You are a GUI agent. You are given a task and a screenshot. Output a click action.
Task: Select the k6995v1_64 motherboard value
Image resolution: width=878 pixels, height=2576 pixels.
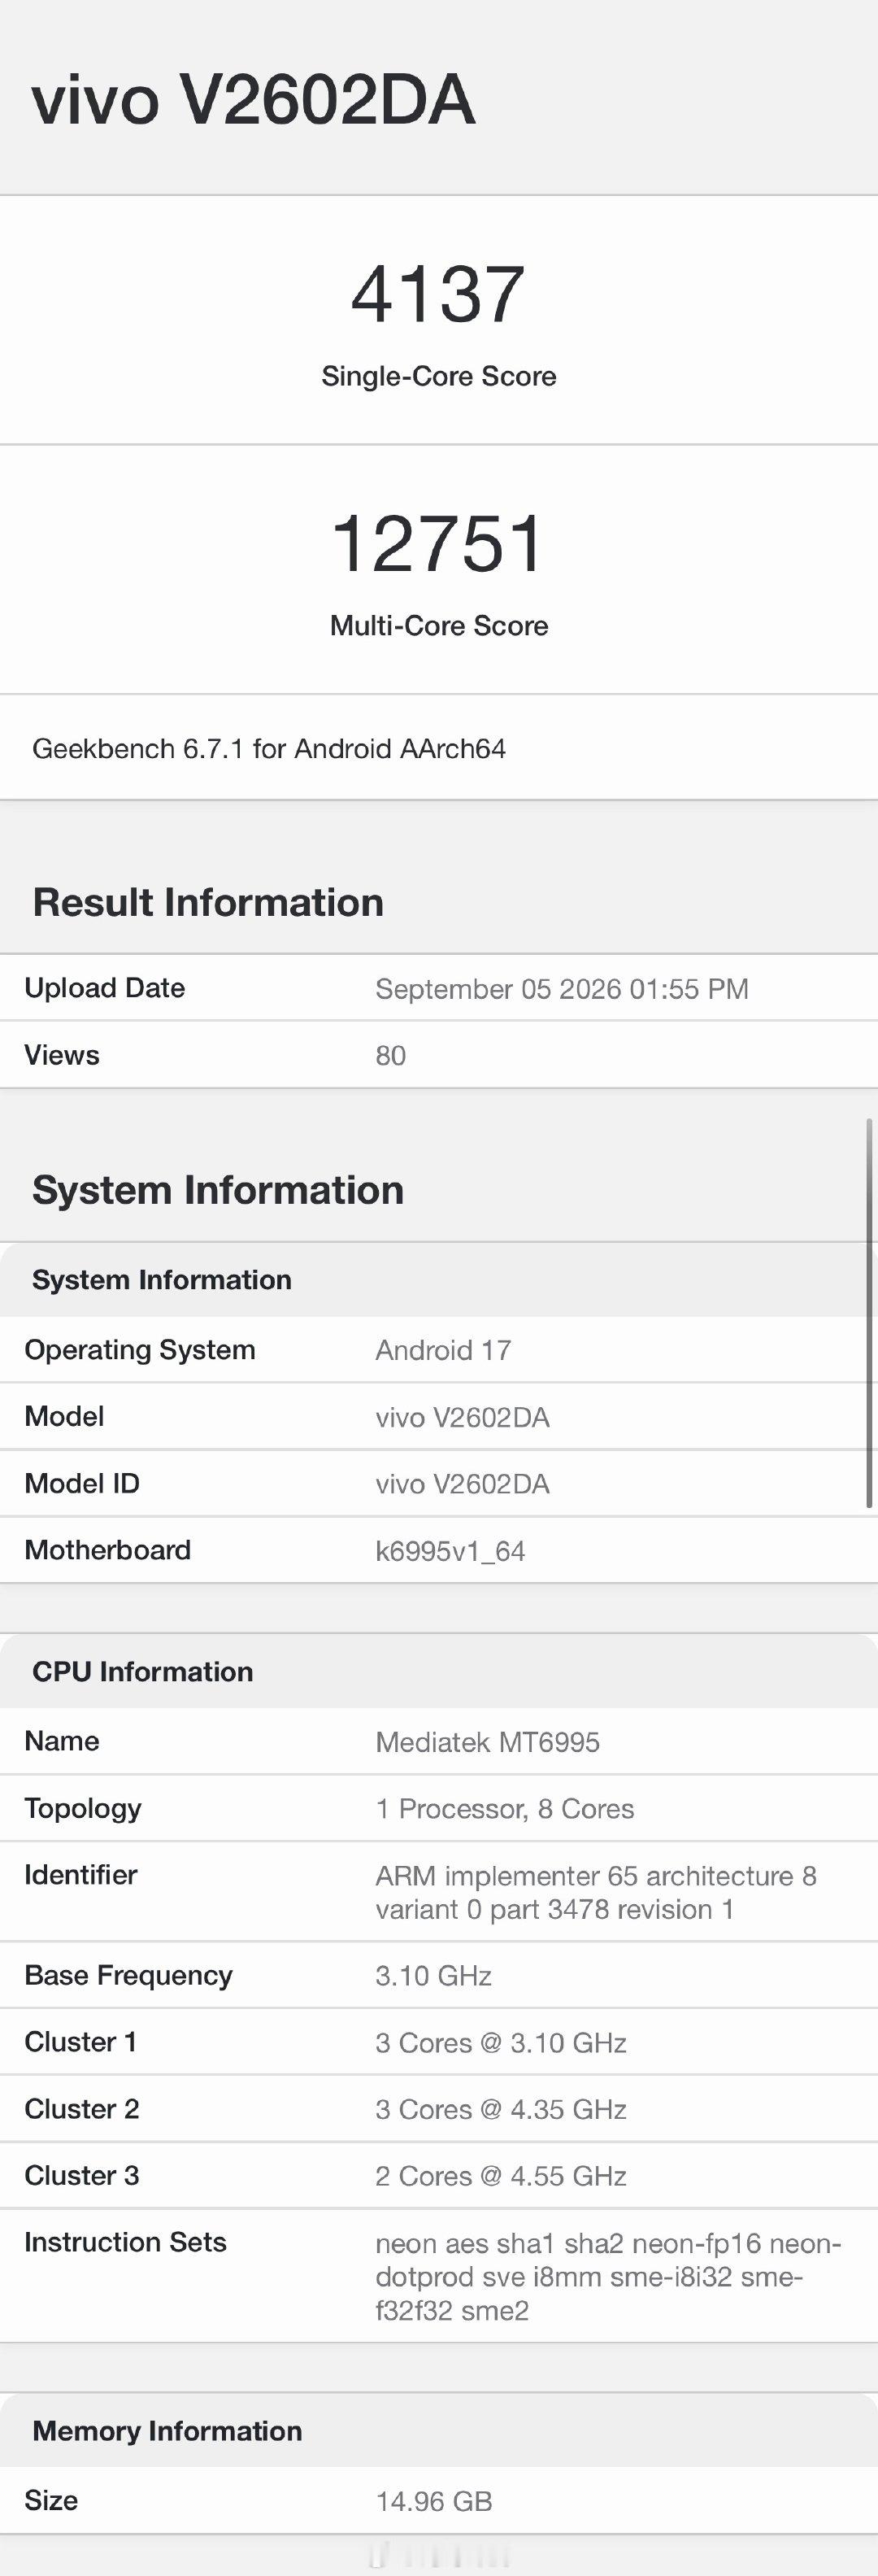[x=450, y=1551]
